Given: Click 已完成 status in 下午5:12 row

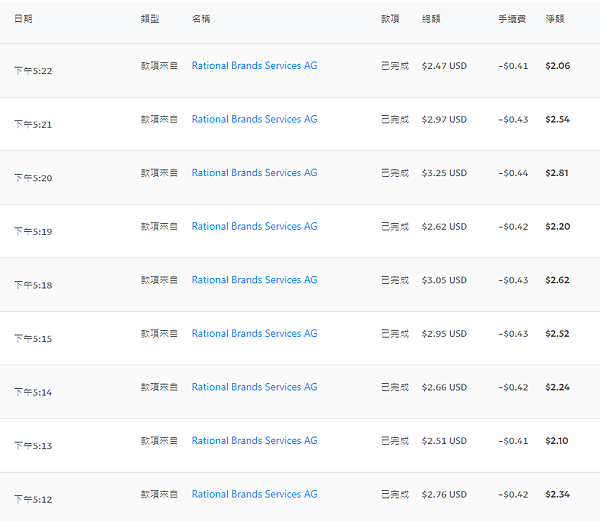Looking at the screenshot, I should pyautogui.click(x=395, y=494).
